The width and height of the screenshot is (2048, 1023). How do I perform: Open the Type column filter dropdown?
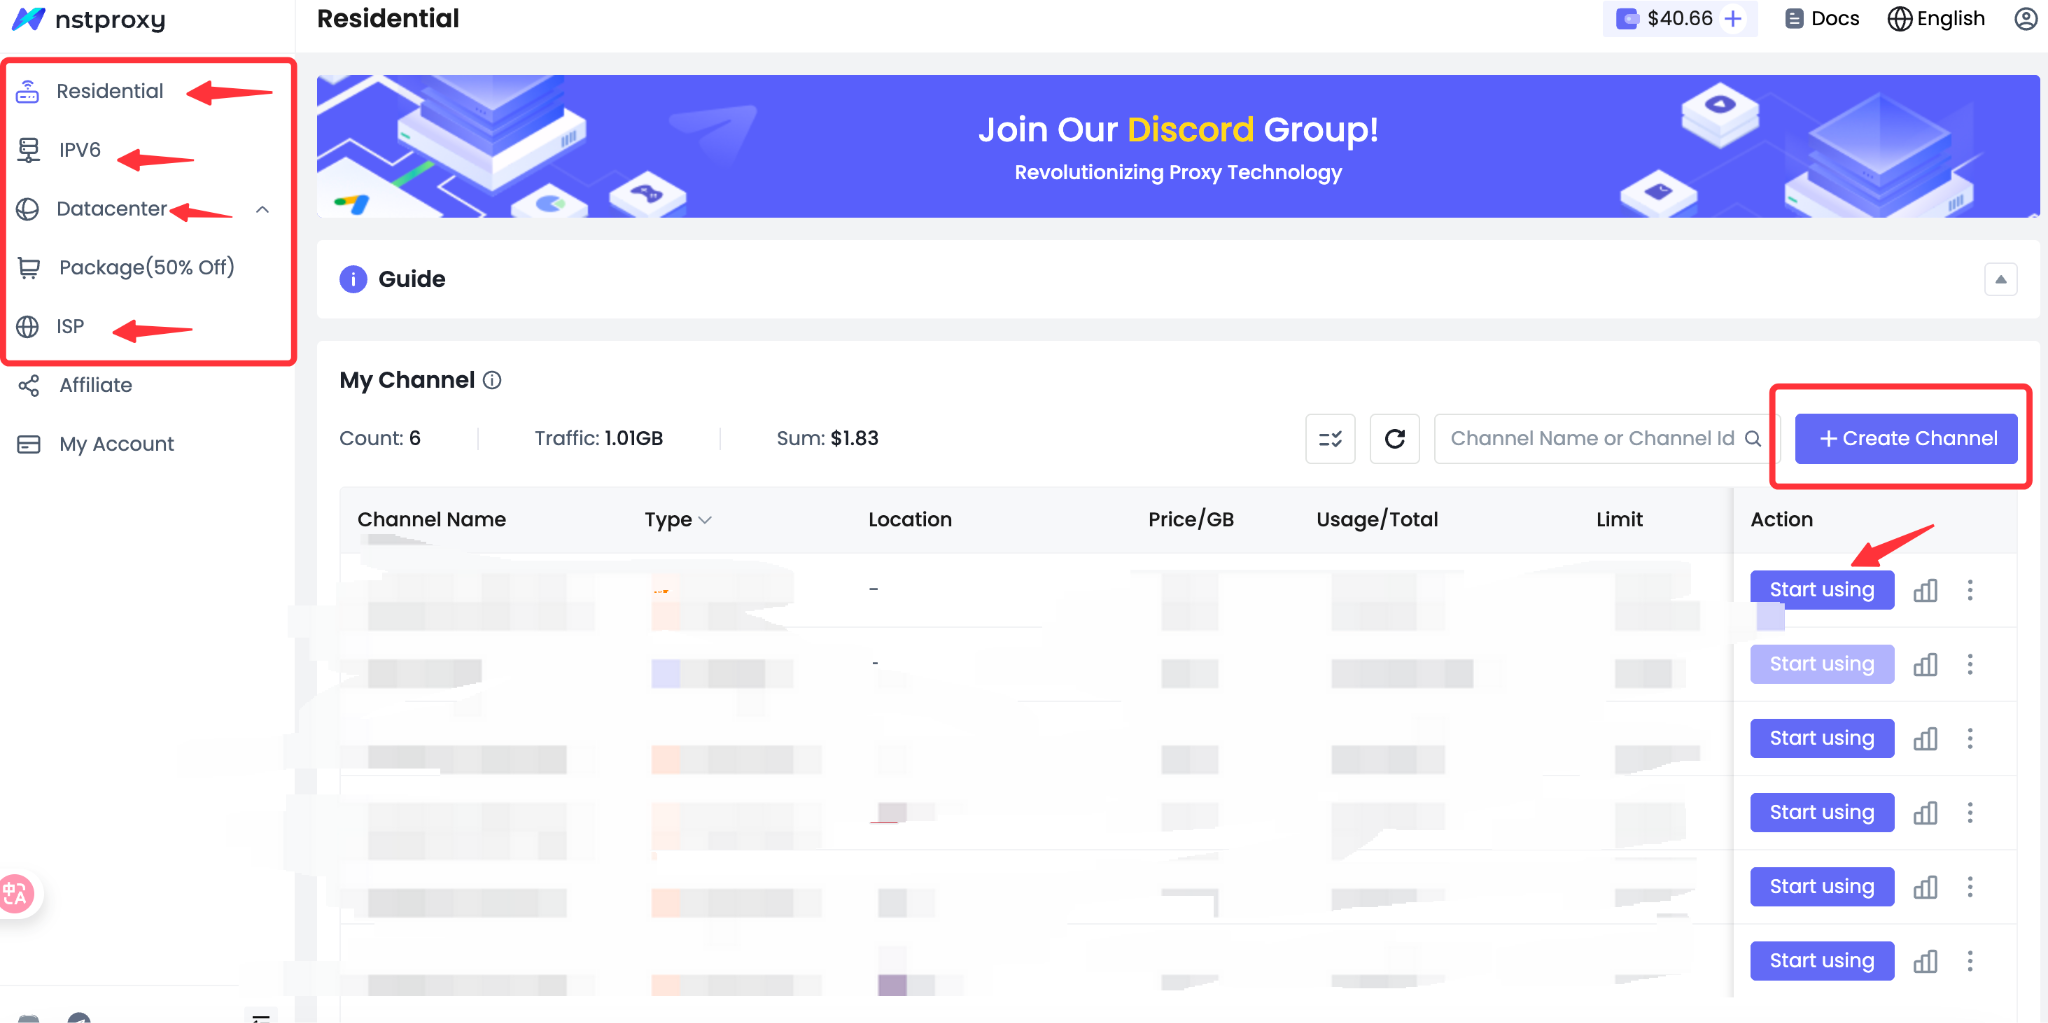(677, 520)
